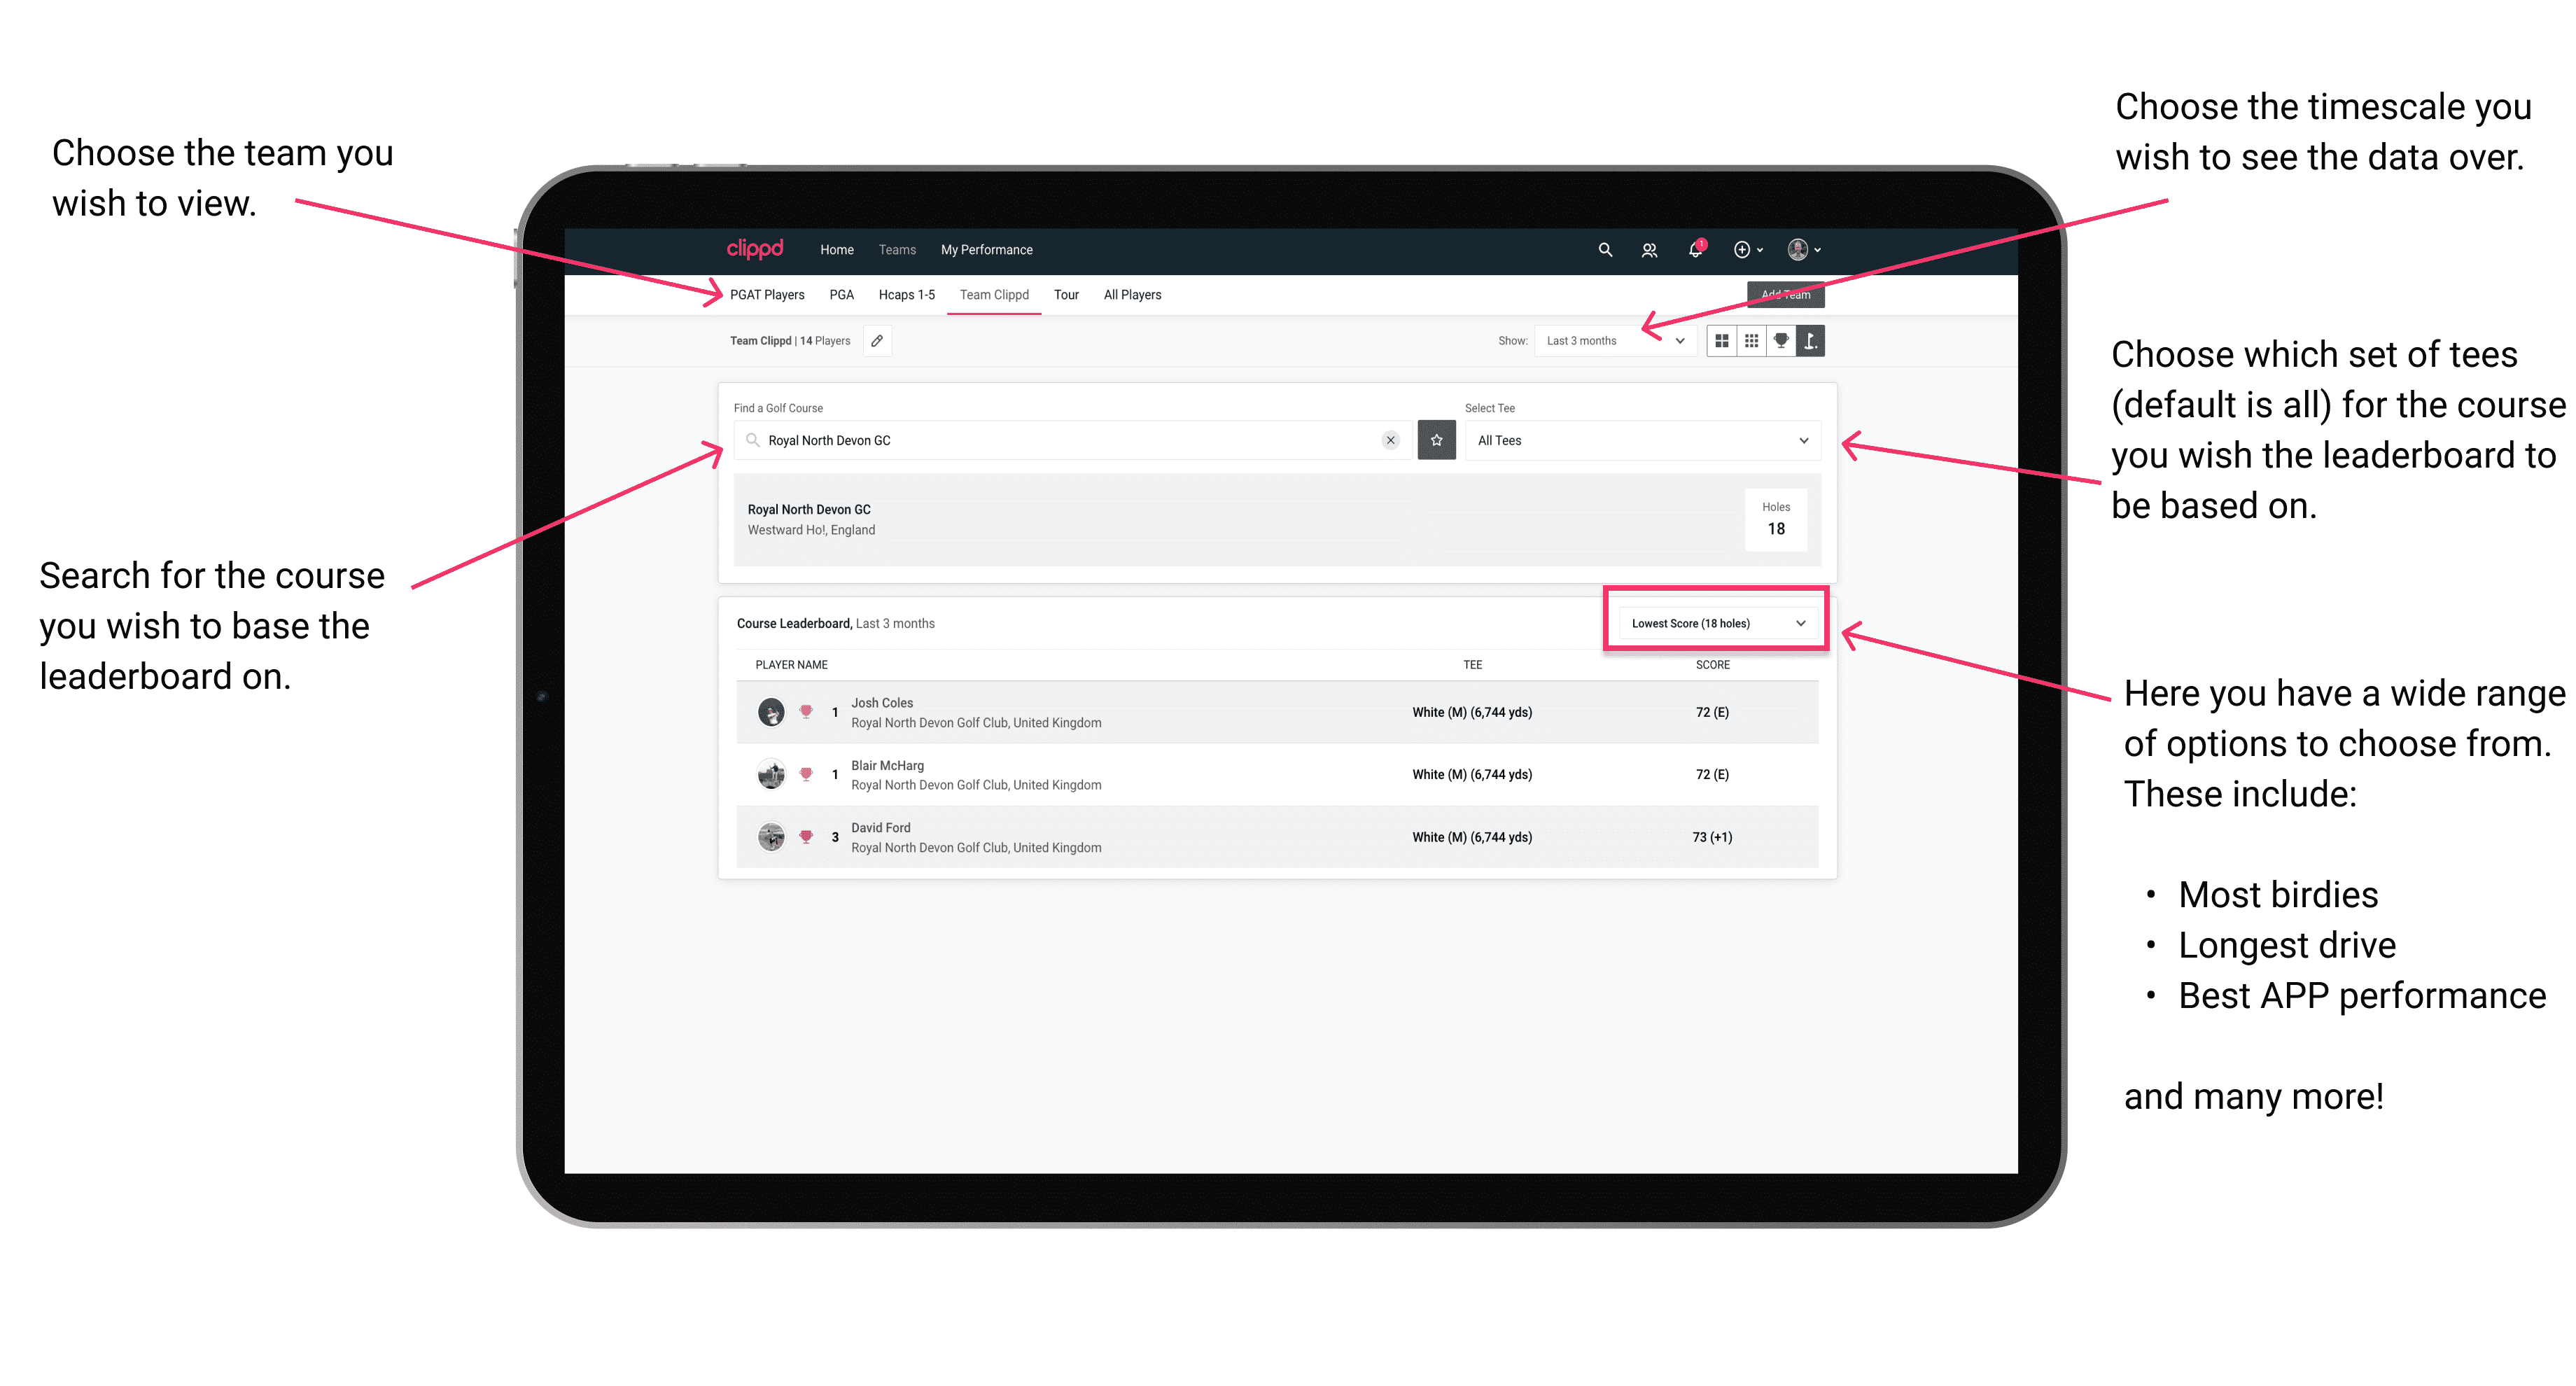Click the star/favorite icon next to course
Screen dimensions: 2576x1386
tap(1436, 440)
